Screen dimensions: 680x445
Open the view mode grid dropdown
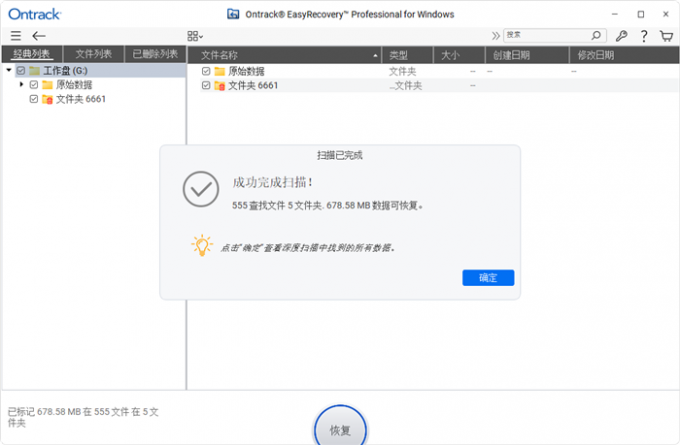[195, 36]
